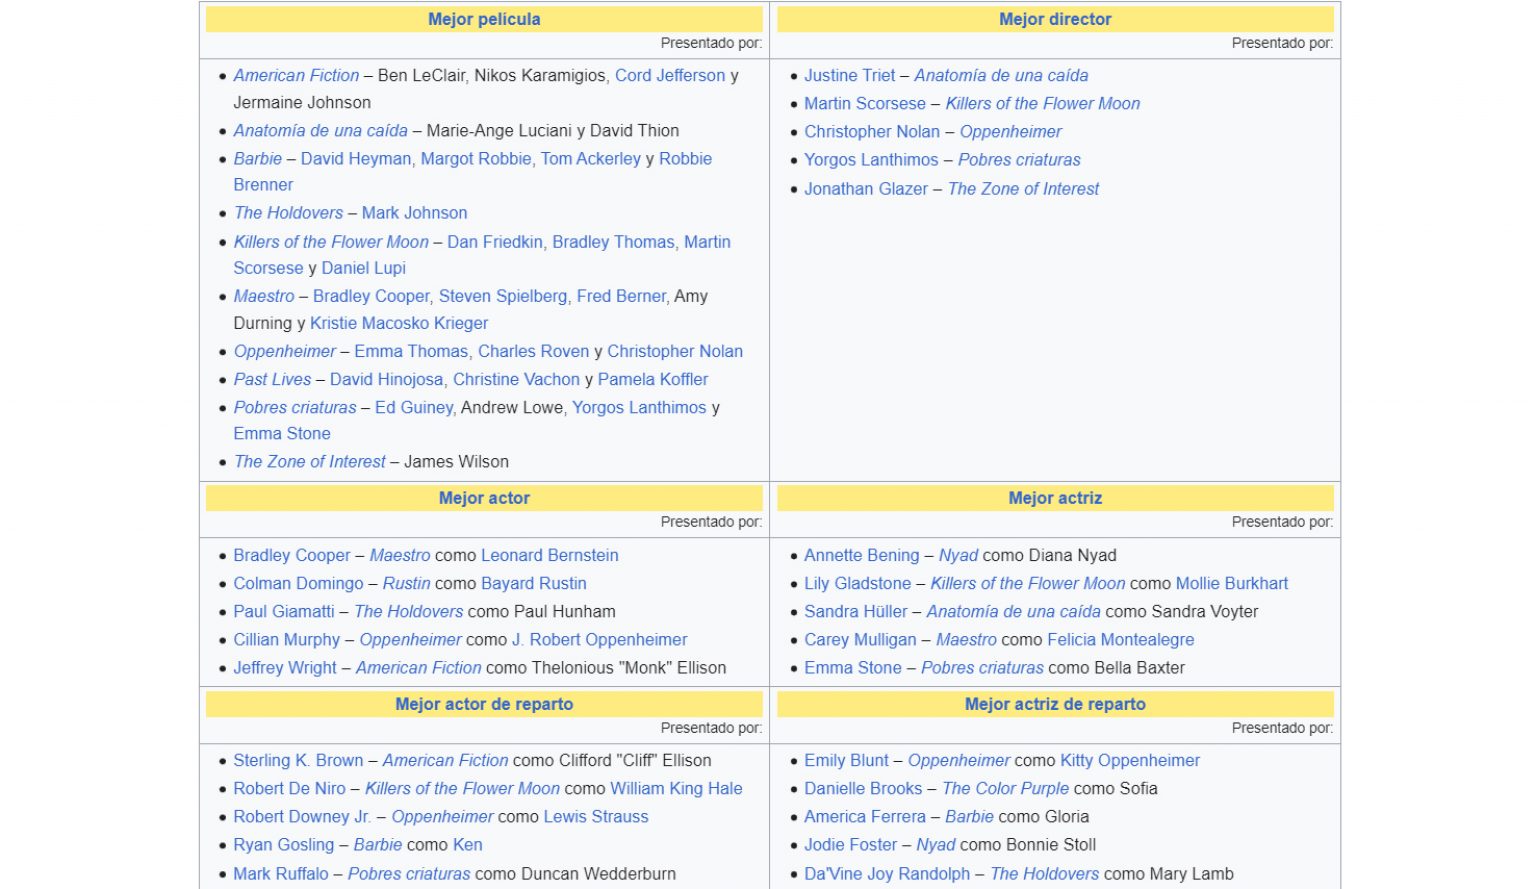
Task: Click the Margot Robbie link
Action: tap(476, 158)
